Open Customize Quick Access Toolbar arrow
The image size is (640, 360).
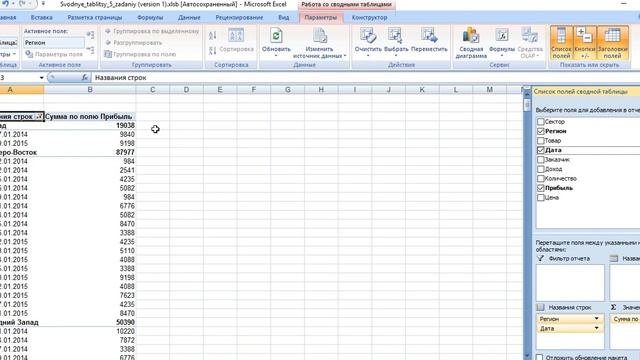tap(43, 4)
